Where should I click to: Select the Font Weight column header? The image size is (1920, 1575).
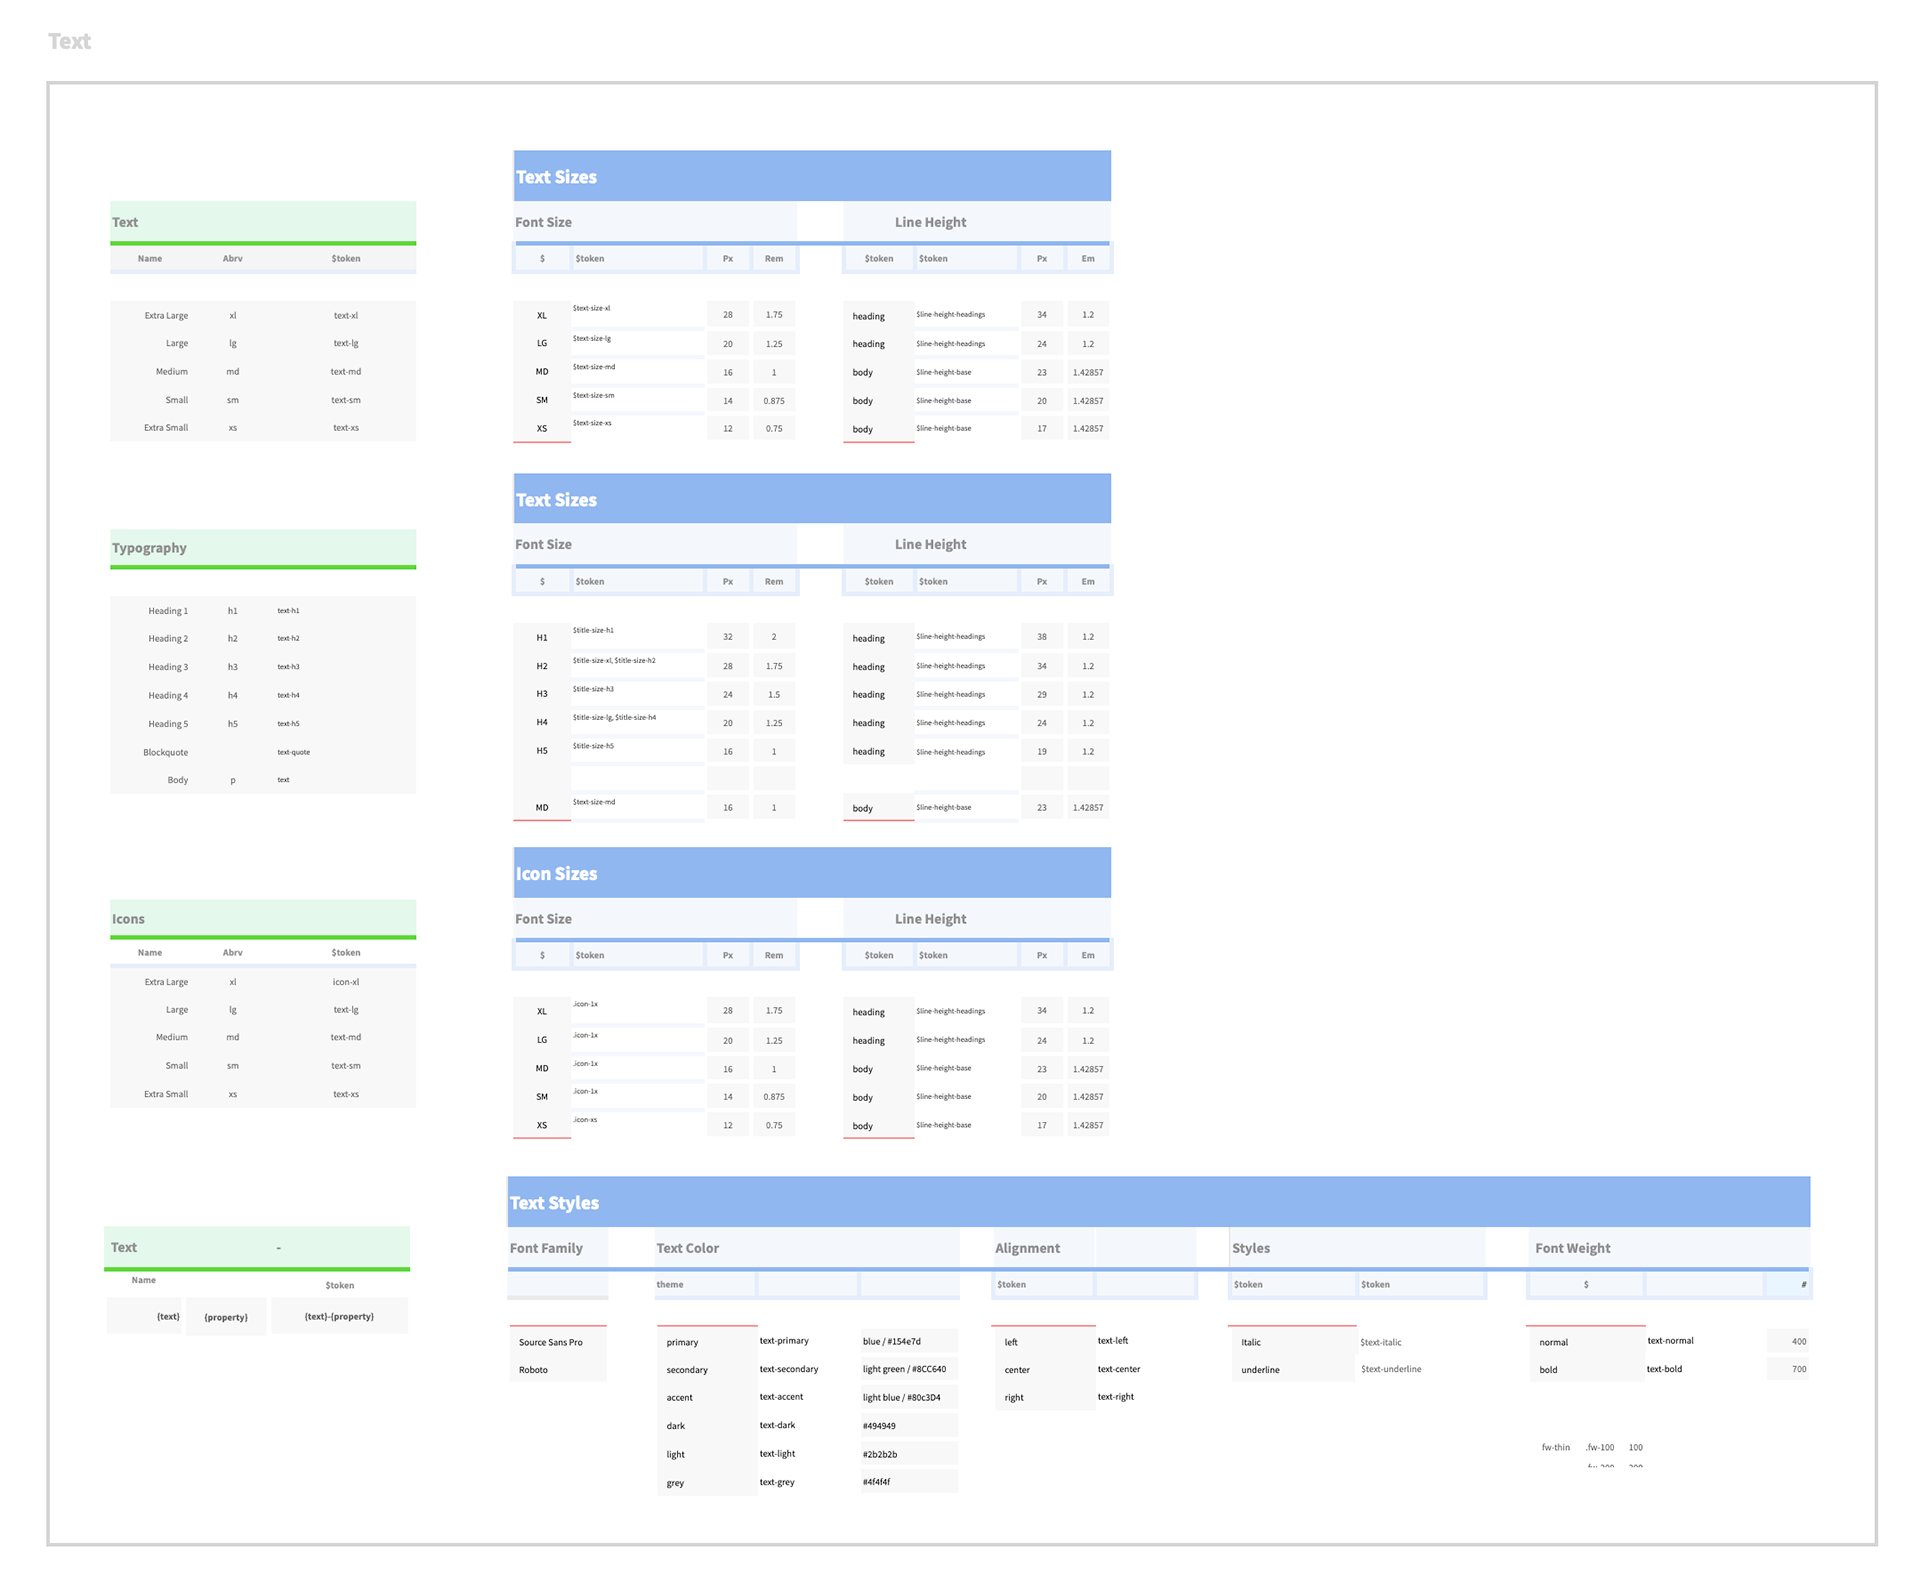[1572, 1248]
